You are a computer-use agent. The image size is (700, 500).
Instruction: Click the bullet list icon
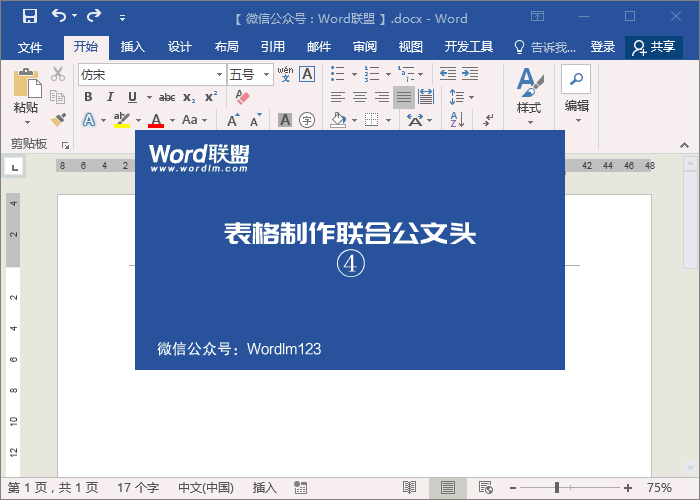(338, 74)
